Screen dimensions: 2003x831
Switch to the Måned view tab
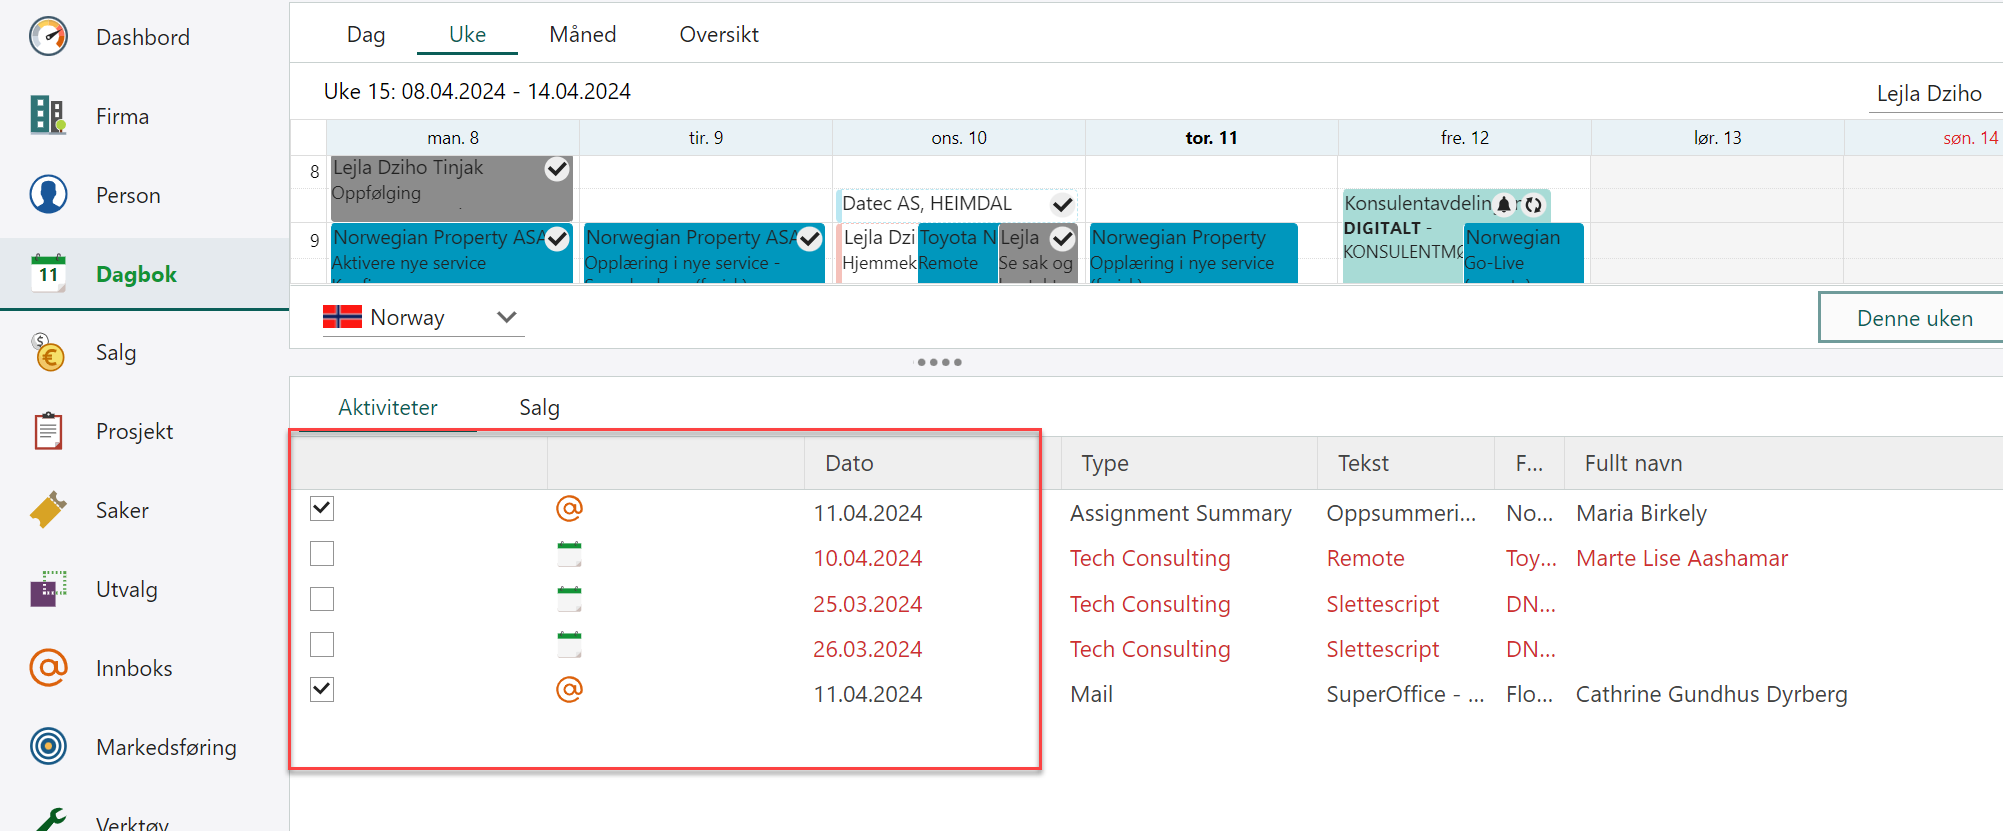(582, 35)
